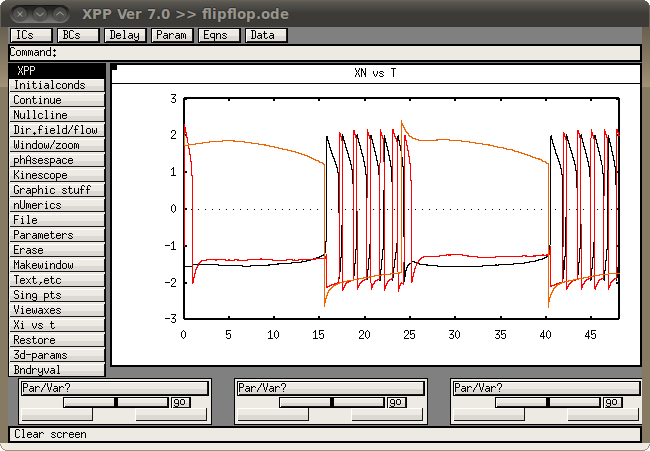Open the Data browser
The image size is (650, 451).
click(266, 35)
